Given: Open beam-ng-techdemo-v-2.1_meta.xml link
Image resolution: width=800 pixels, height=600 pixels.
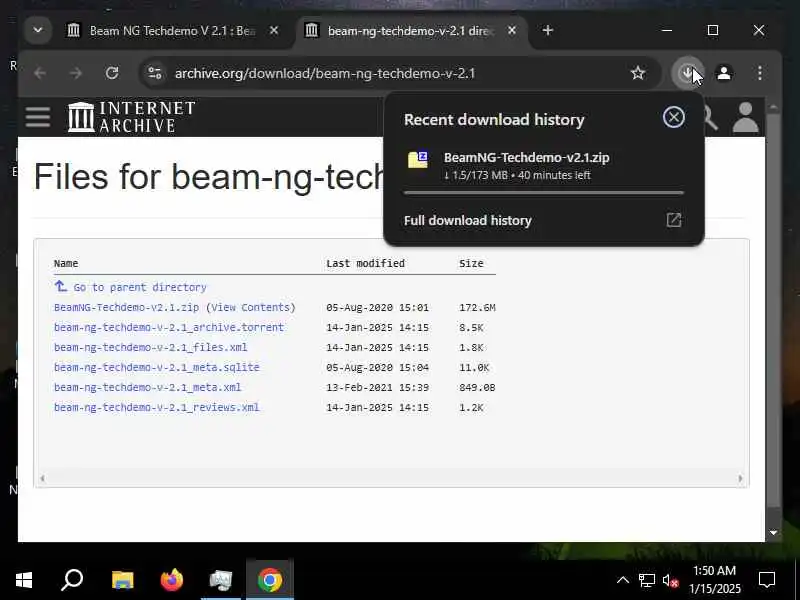Looking at the screenshot, I should click(147, 387).
